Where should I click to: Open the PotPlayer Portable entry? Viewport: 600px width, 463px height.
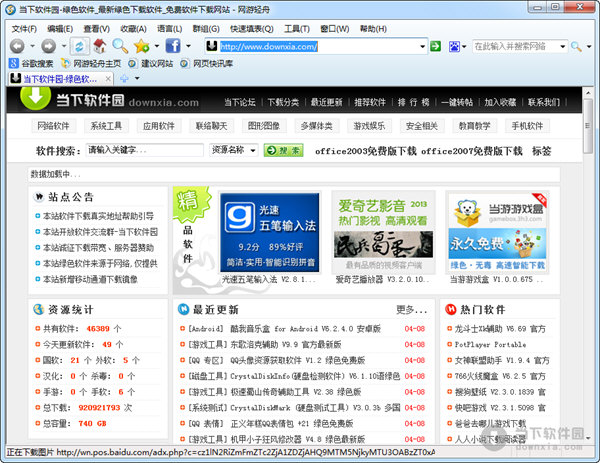[x=490, y=344]
